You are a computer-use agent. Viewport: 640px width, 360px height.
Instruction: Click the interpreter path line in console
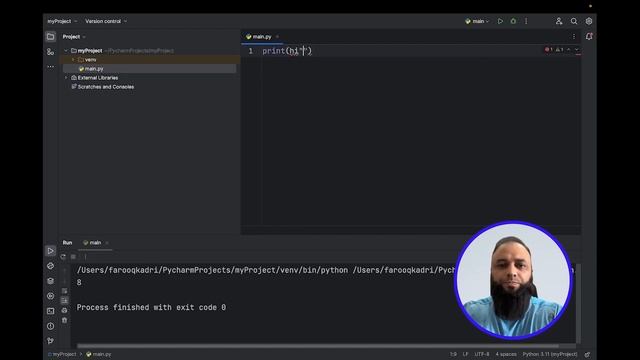pos(266,270)
